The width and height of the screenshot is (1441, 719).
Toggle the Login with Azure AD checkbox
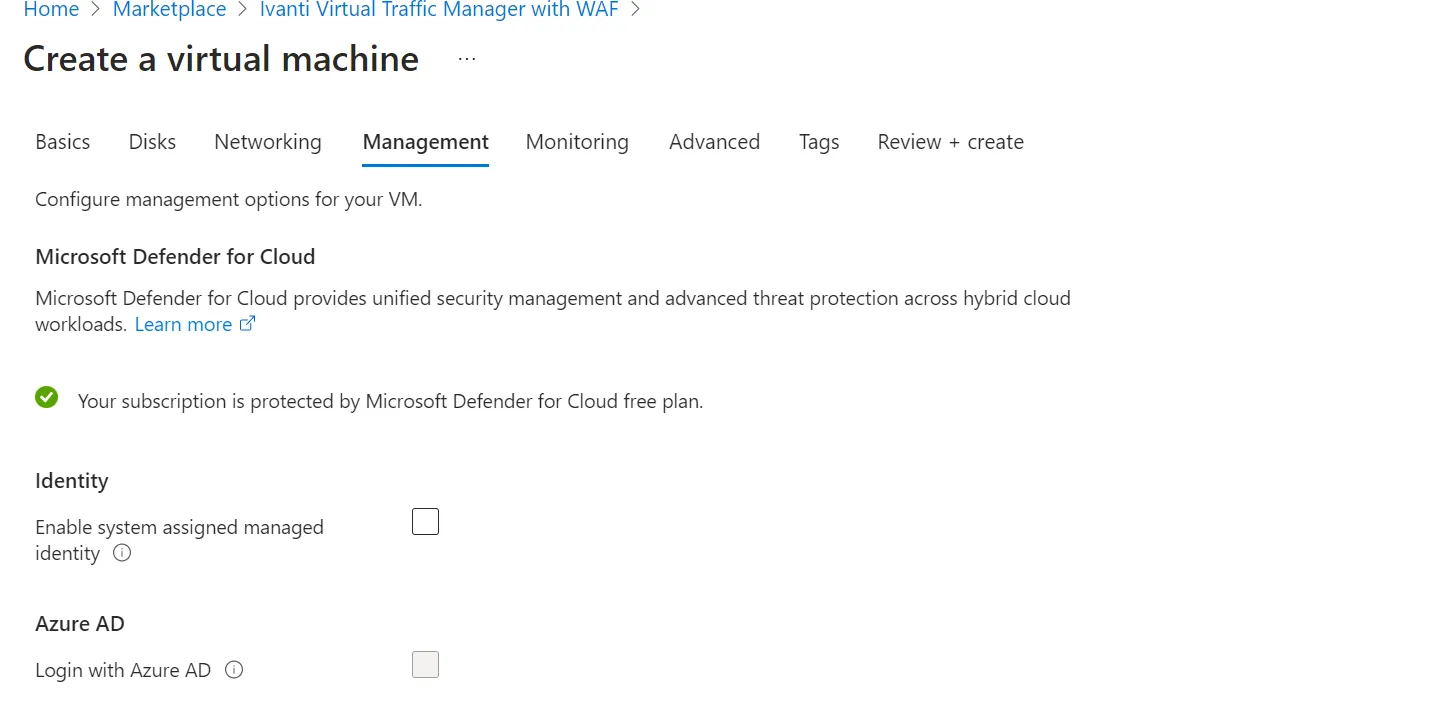[x=425, y=665]
